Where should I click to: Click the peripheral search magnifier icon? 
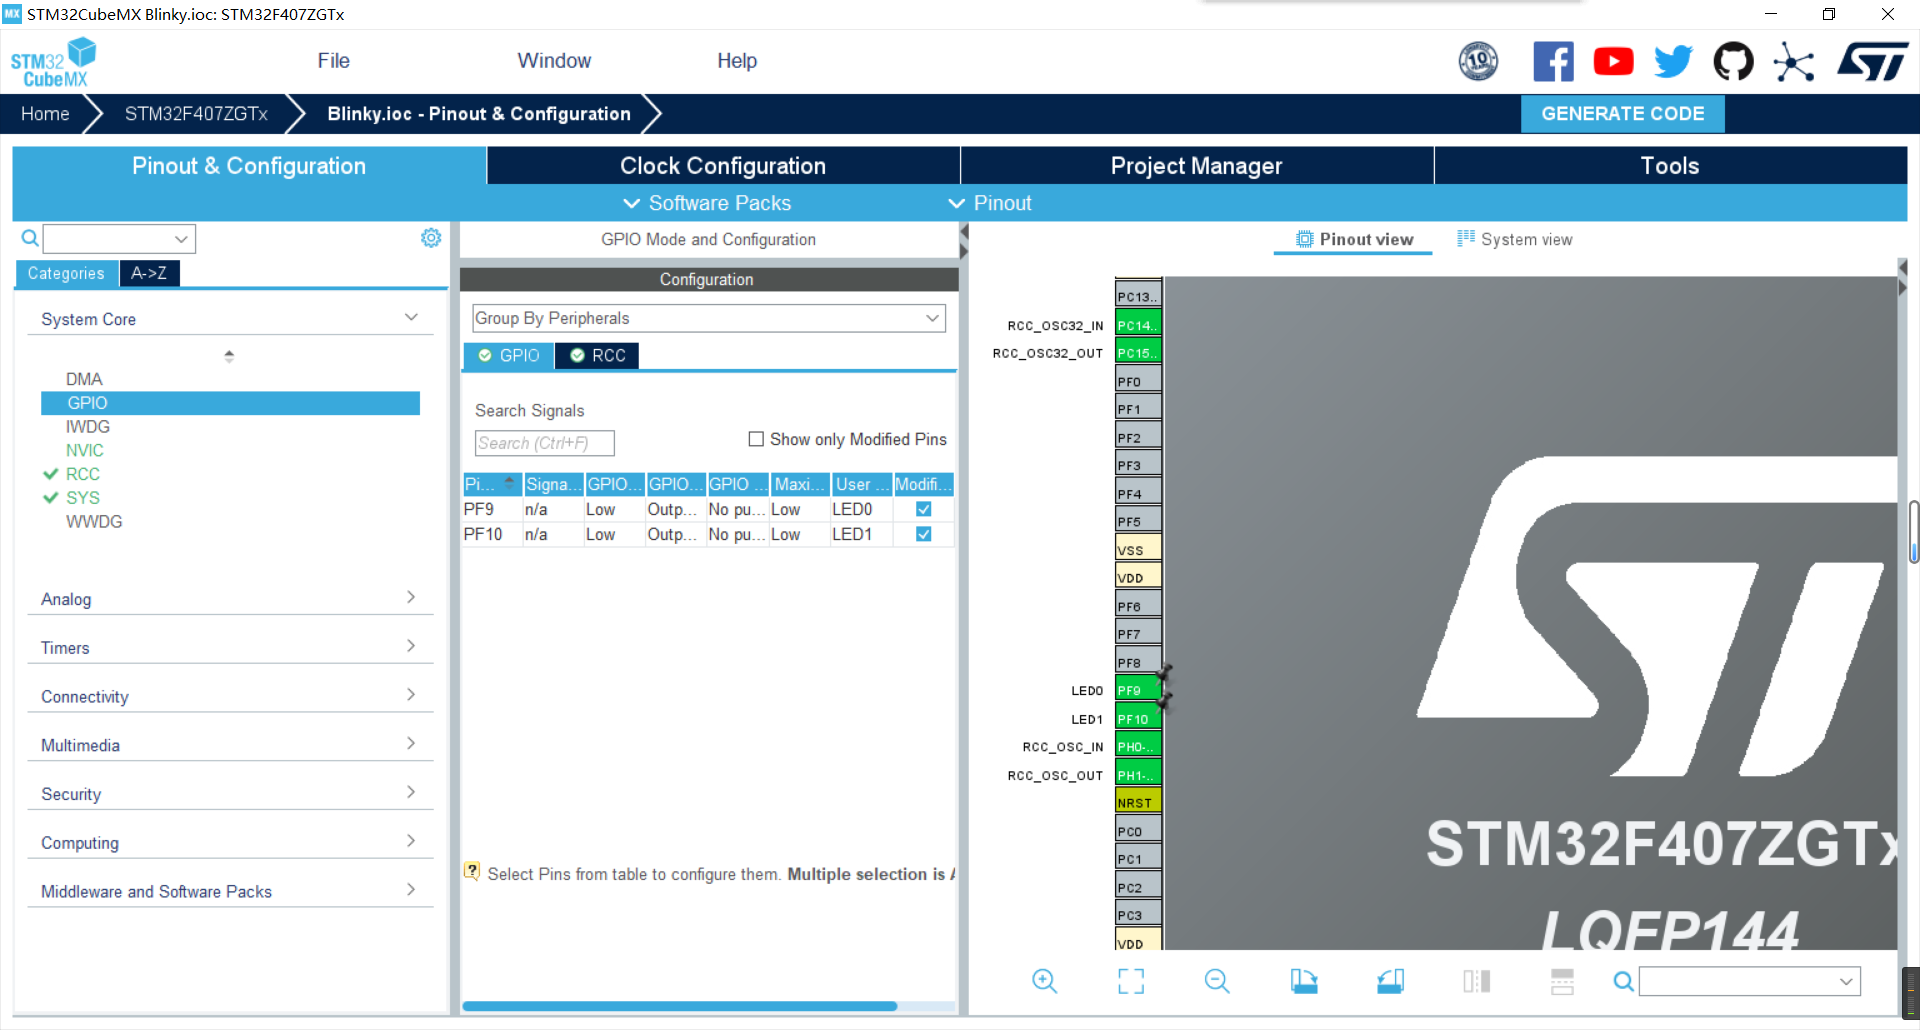(30, 238)
